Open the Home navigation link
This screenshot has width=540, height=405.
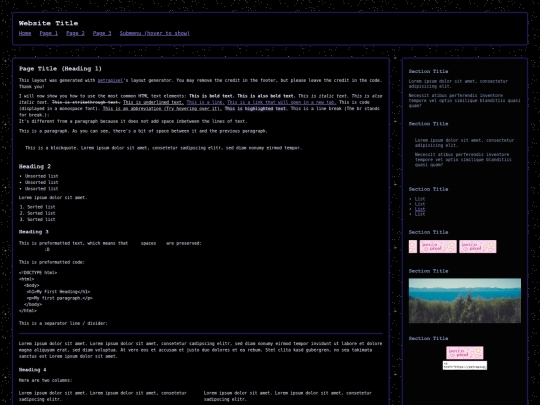[x=25, y=33]
